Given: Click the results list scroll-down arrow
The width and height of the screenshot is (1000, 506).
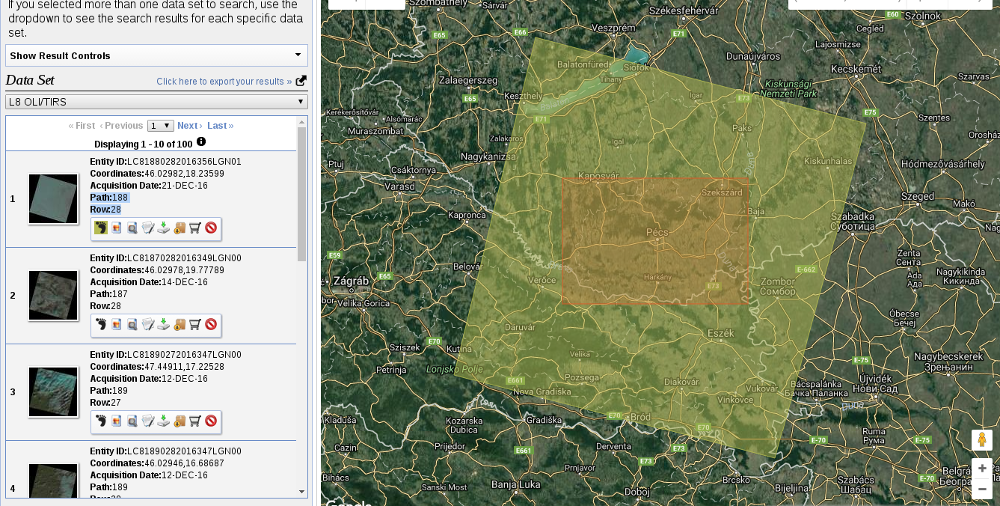Looking at the screenshot, I should tap(302, 491).
